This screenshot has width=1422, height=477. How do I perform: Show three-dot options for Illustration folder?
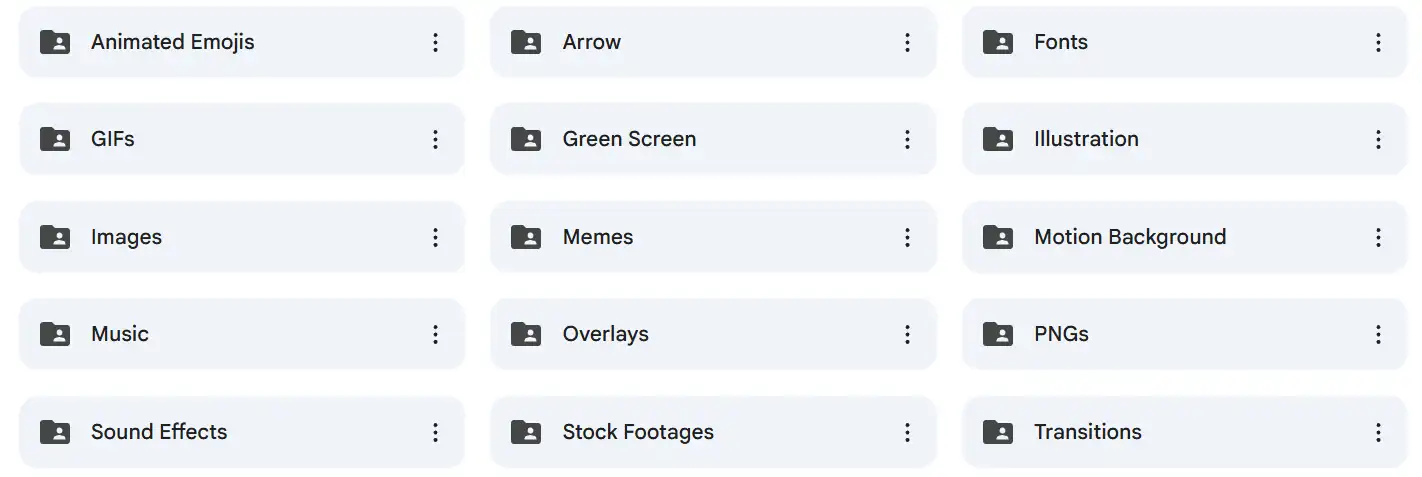[1378, 139]
